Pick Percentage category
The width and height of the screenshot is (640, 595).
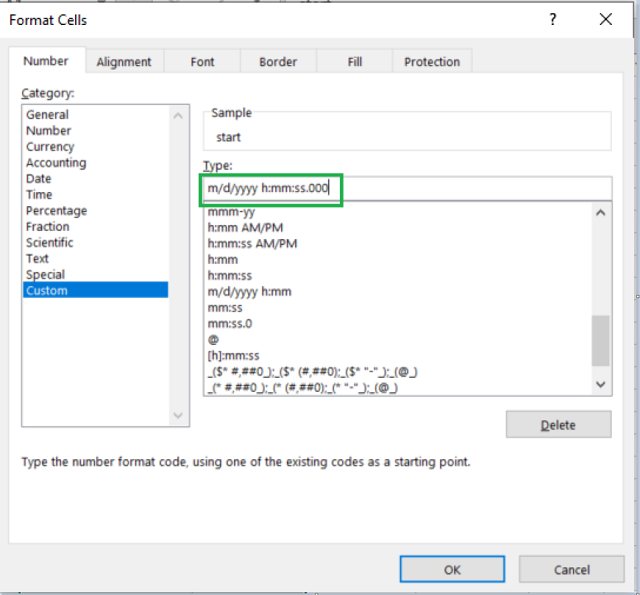(96, 211)
